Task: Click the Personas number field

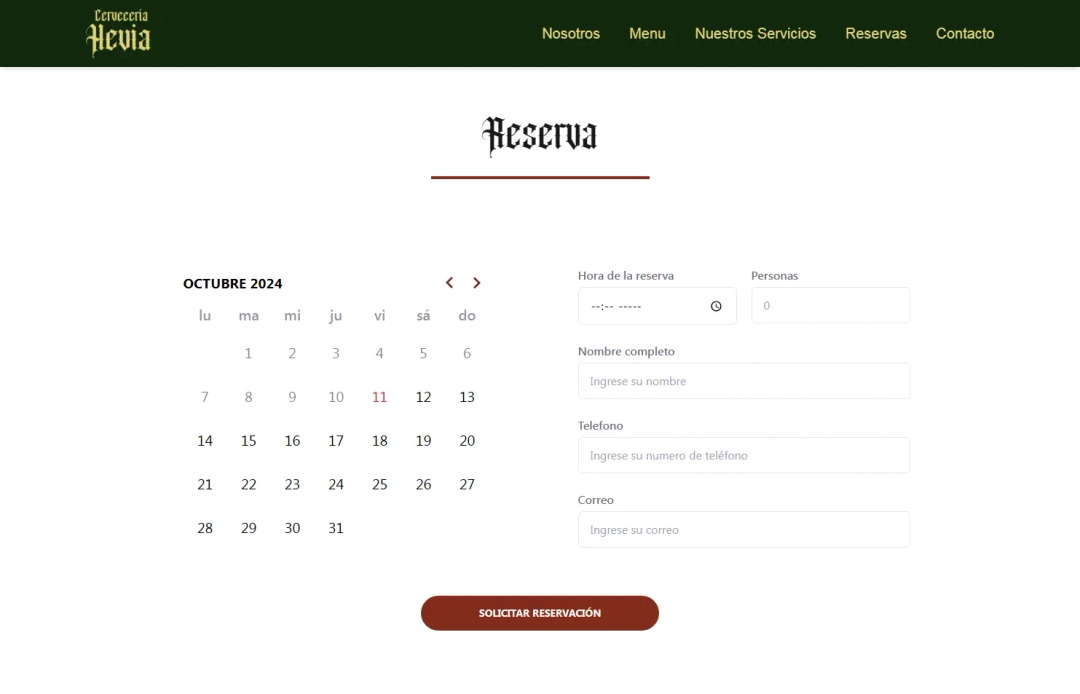Action: pos(831,306)
